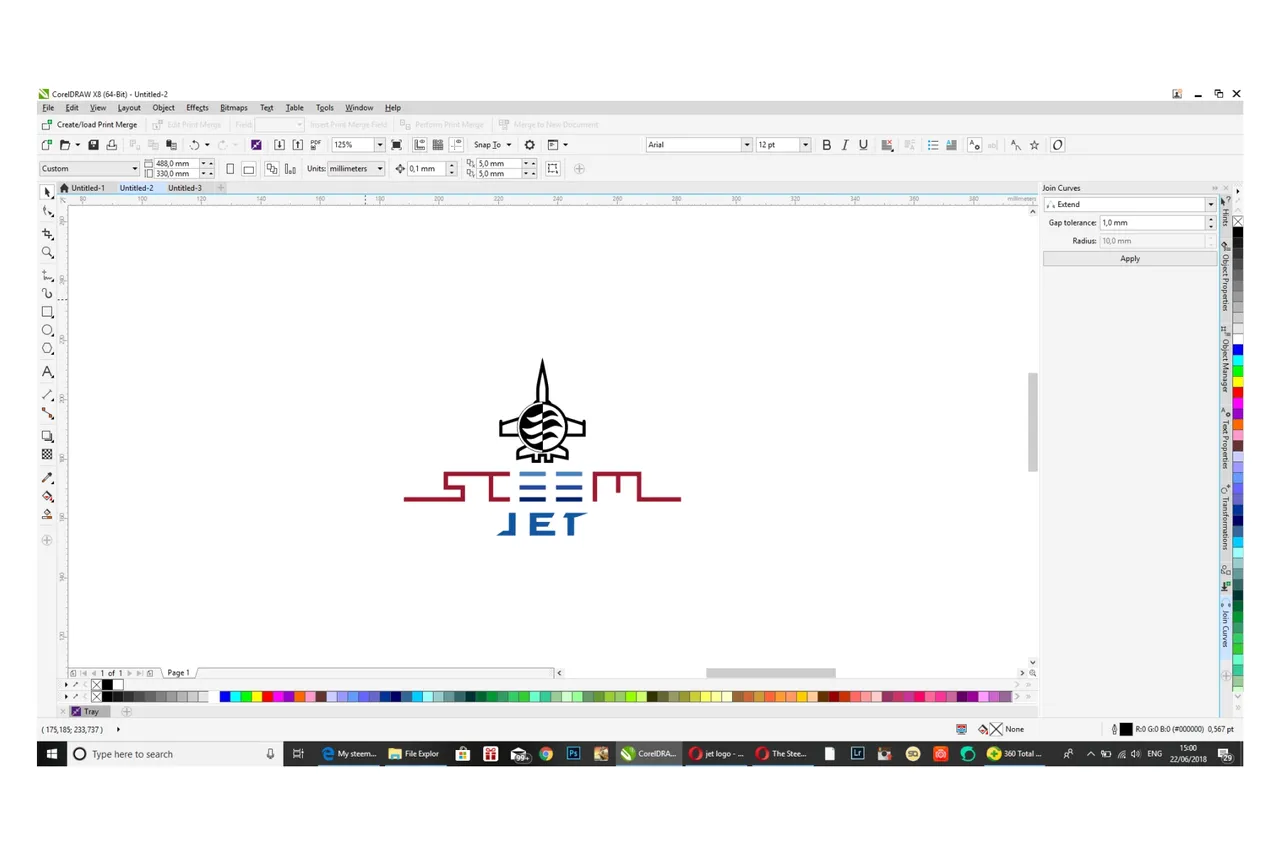Click the Print icon
Image resolution: width=1280 pixels, height=854 pixels.
coord(111,145)
